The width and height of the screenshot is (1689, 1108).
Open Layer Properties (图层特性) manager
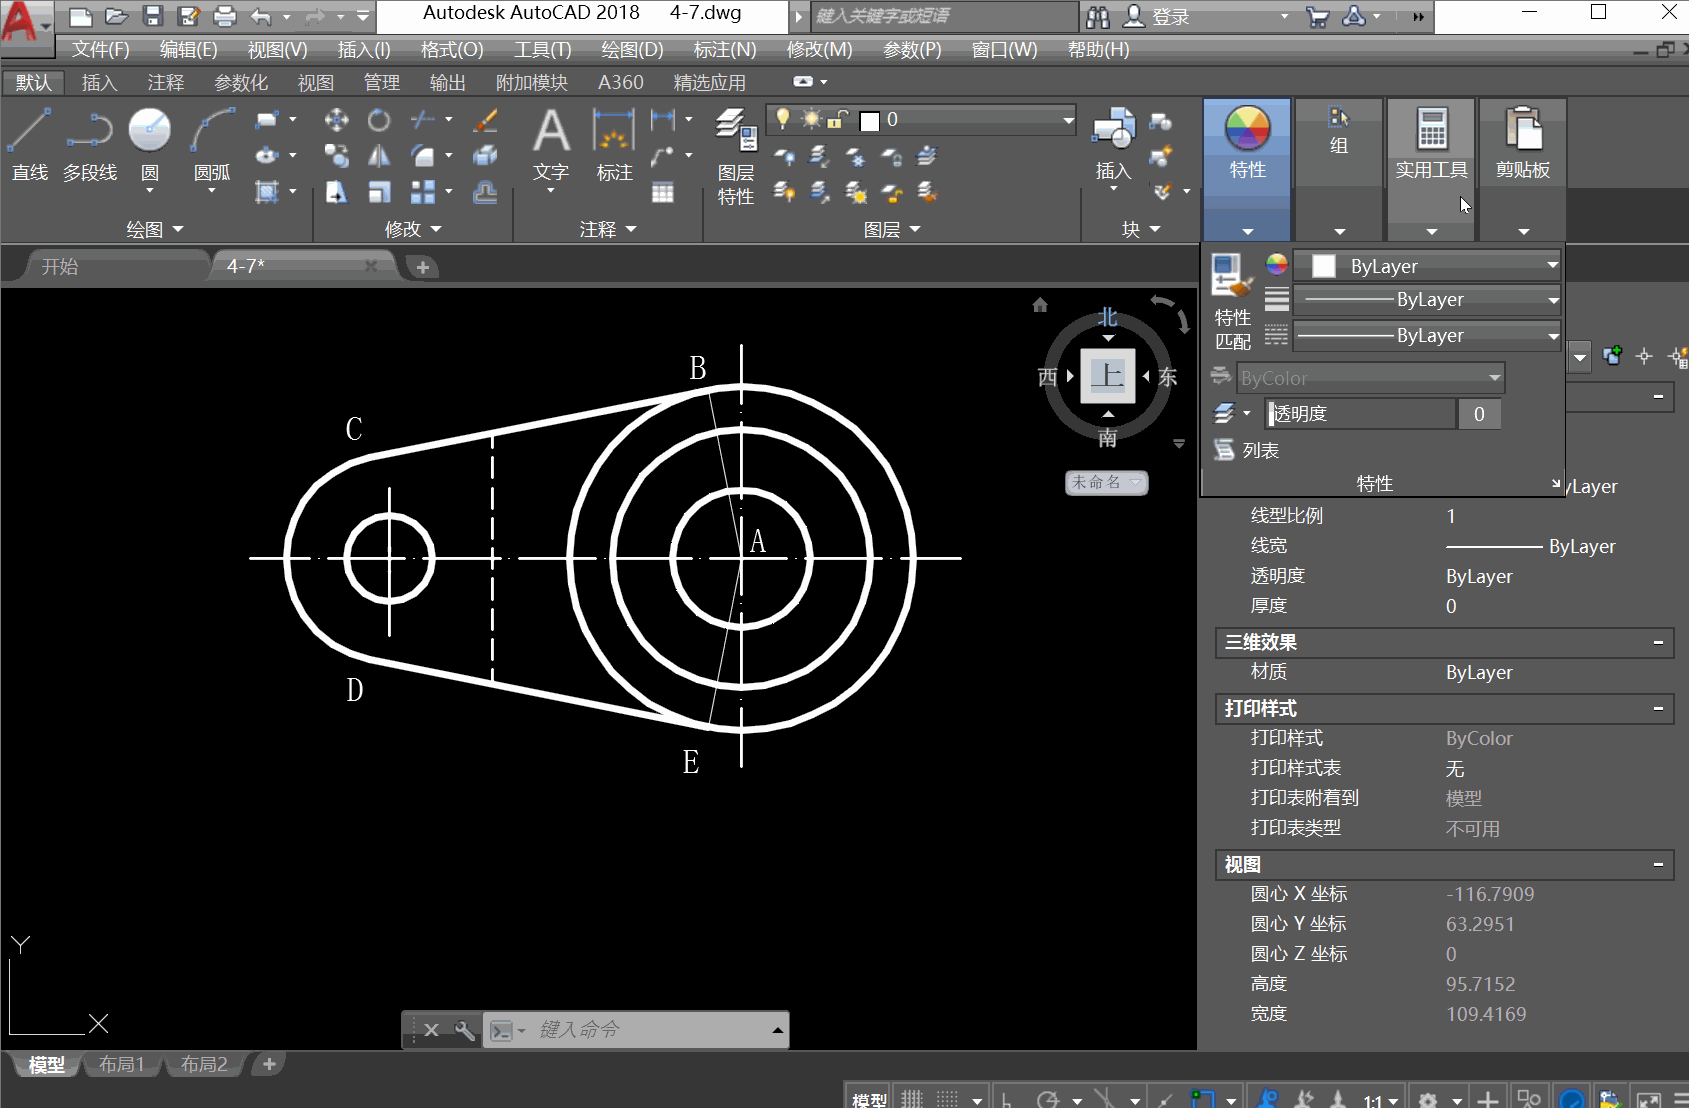(x=736, y=157)
